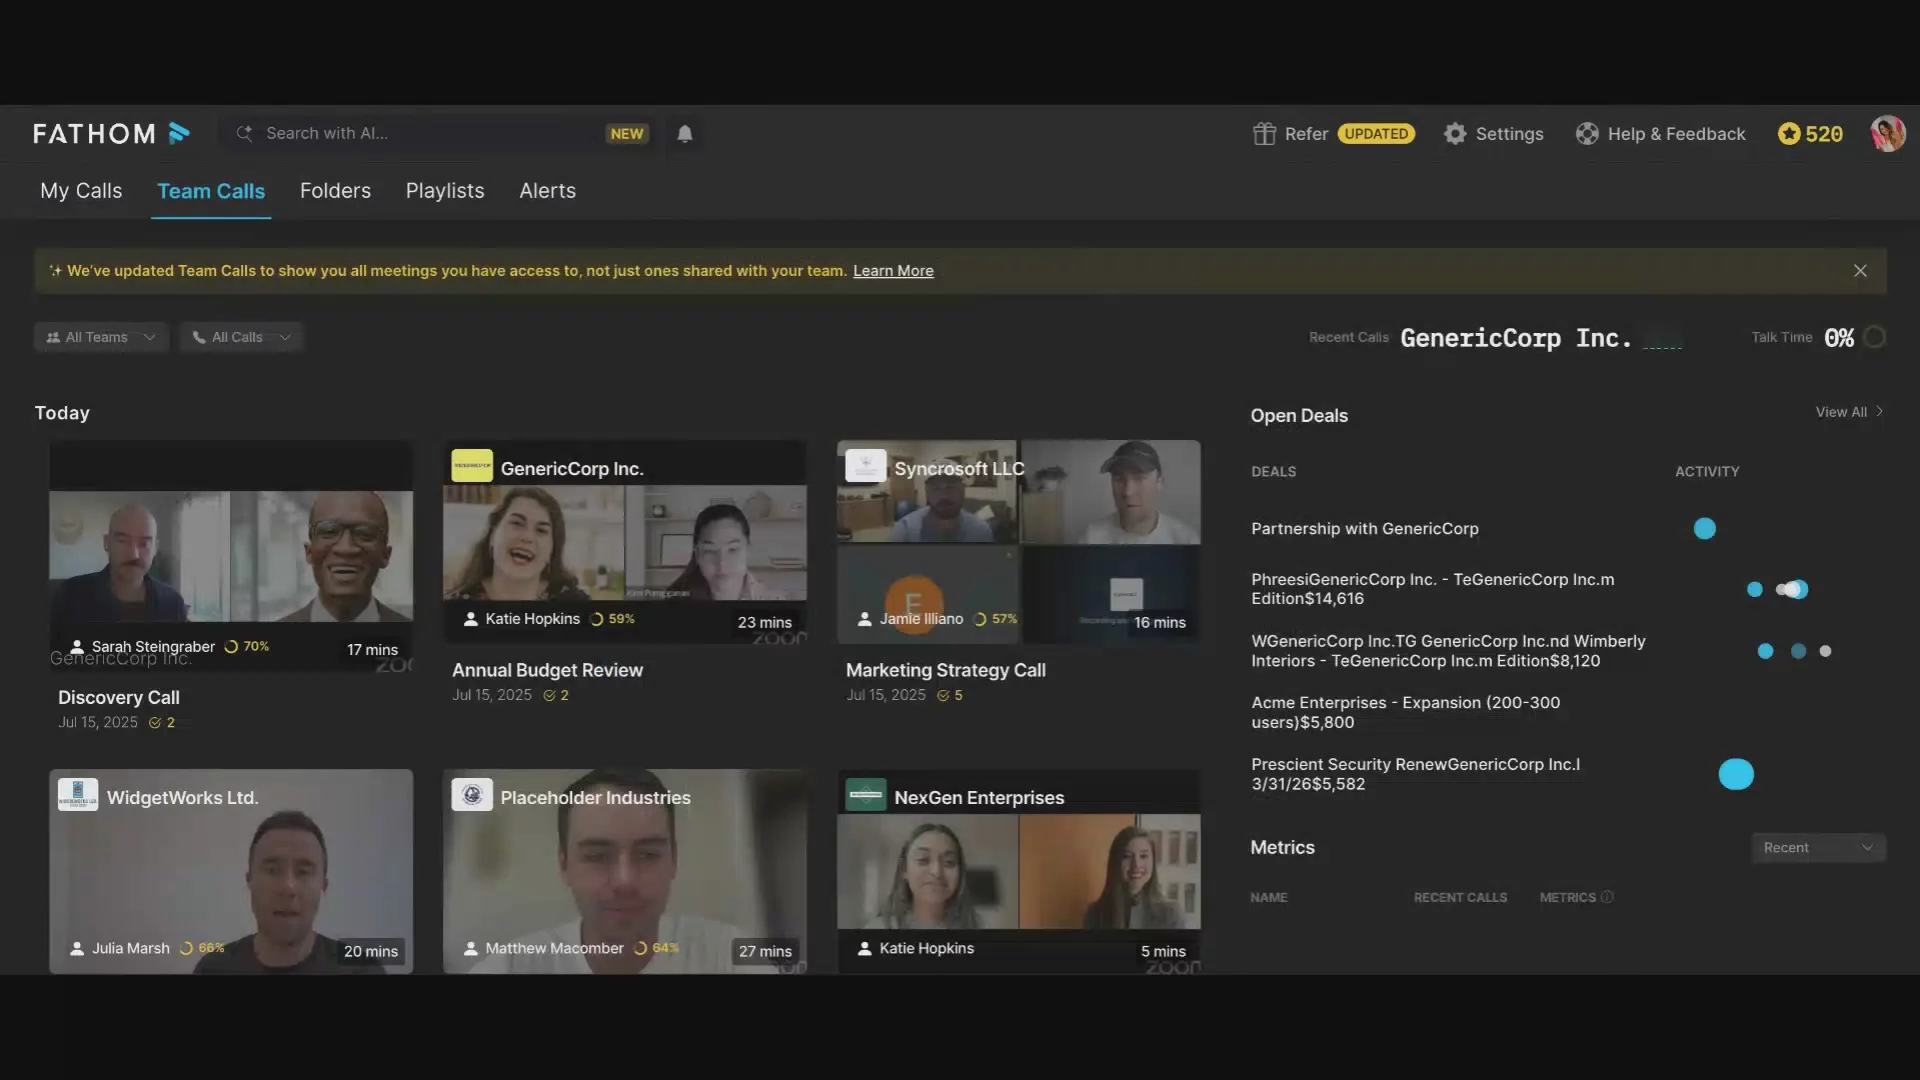Click Matthew Macomber talk-time ring icon
The image size is (1920, 1080).
640,949
